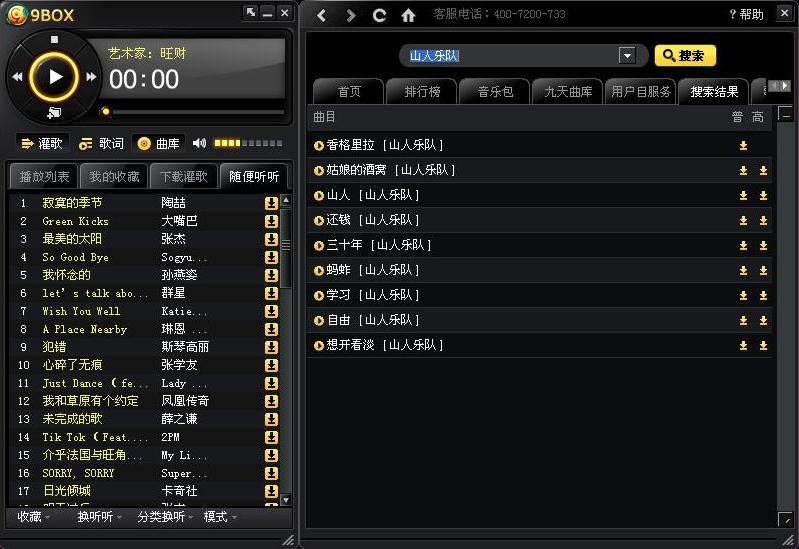Play 姑娘的酒窝 from the search results
Screen dimensions: 799x549
(x=319, y=170)
